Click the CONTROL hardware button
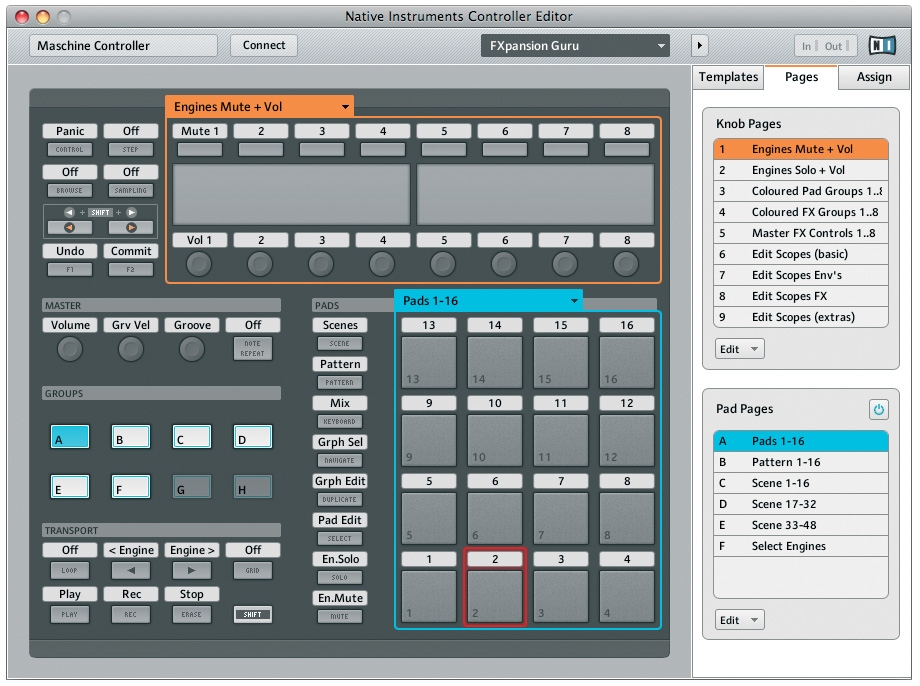 pyautogui.click(x=69, y=150)
